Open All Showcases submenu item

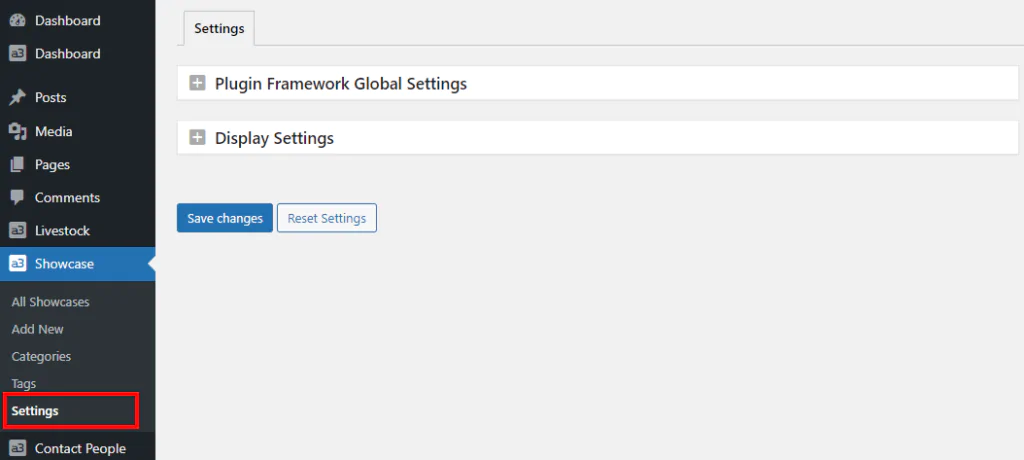point(50,302)
